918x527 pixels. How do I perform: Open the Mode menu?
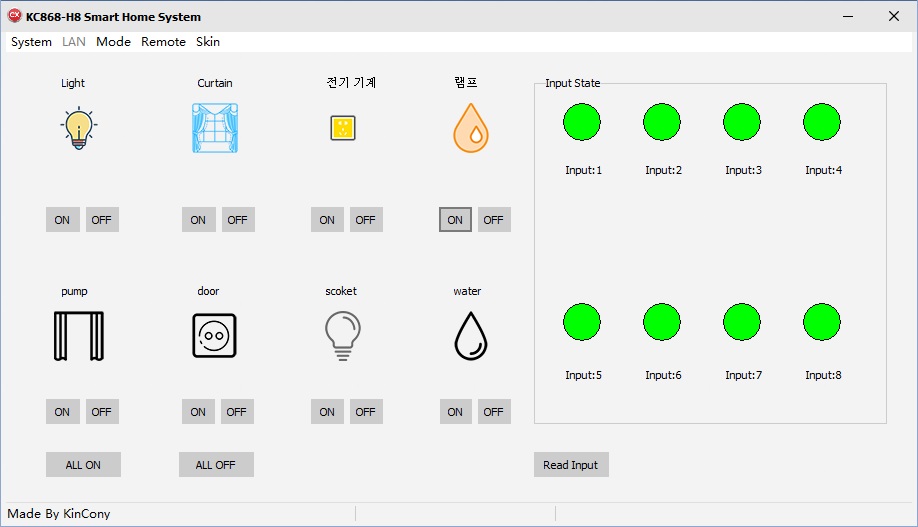(x=113, y=42)
